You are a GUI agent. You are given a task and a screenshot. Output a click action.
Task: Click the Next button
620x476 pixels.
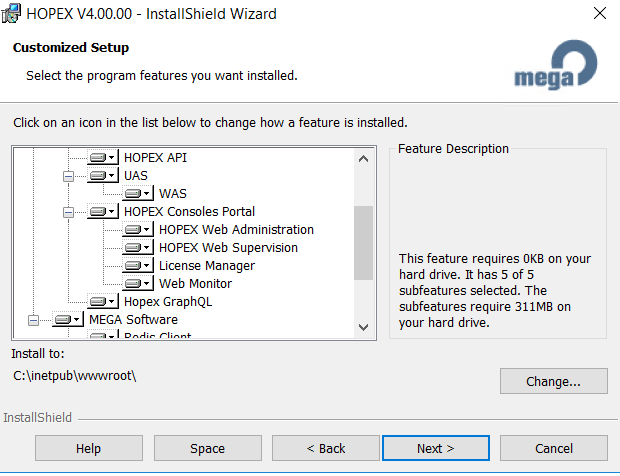pos(435,449)
